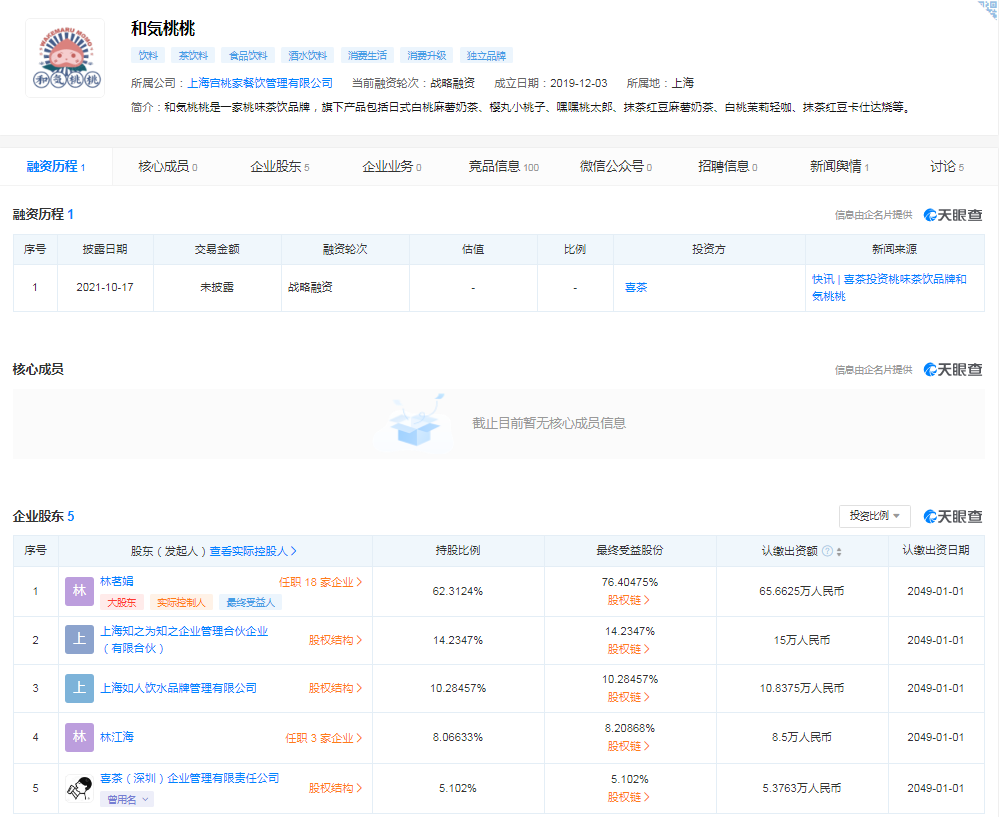Click the avatar beside 上海如人饮水品牌管理有限公司

[x=79, y=688]
